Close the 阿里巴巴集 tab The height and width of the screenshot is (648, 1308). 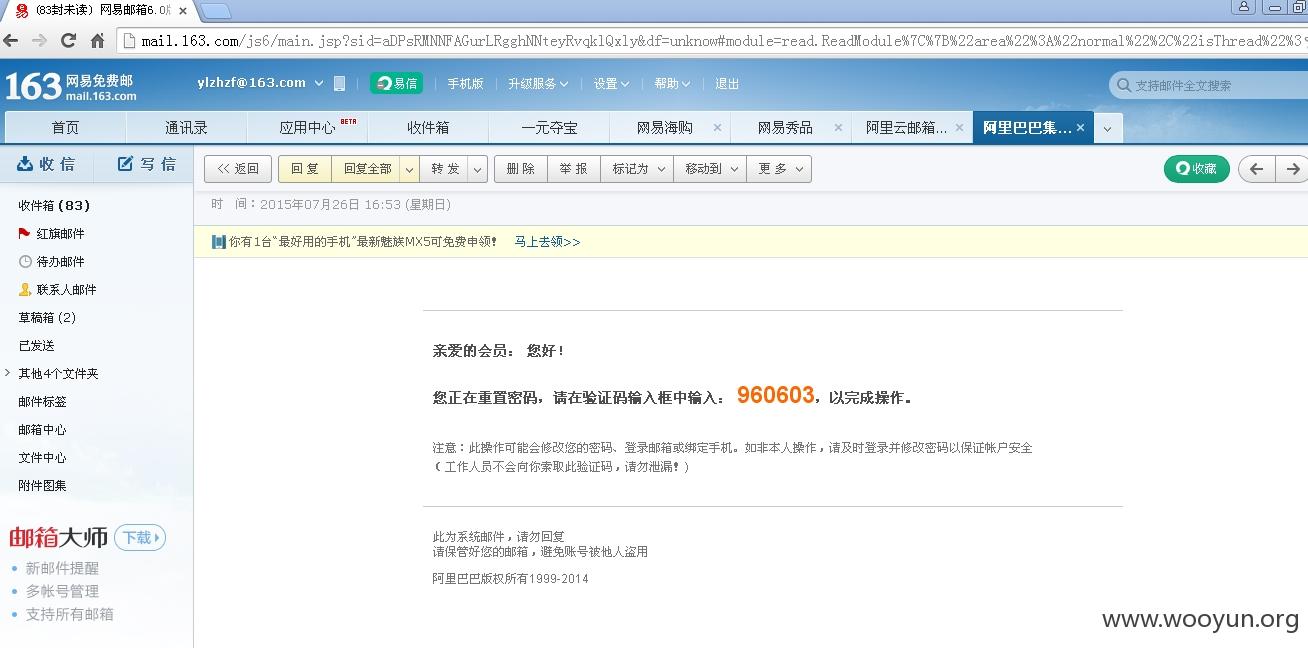click(1080, 127)
